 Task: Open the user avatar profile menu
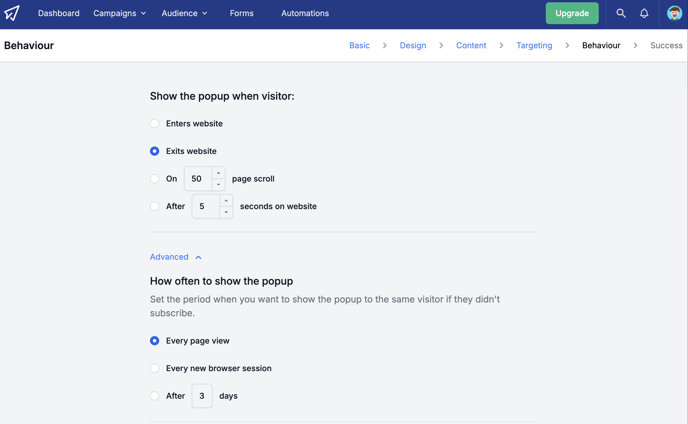coord(674,13)
